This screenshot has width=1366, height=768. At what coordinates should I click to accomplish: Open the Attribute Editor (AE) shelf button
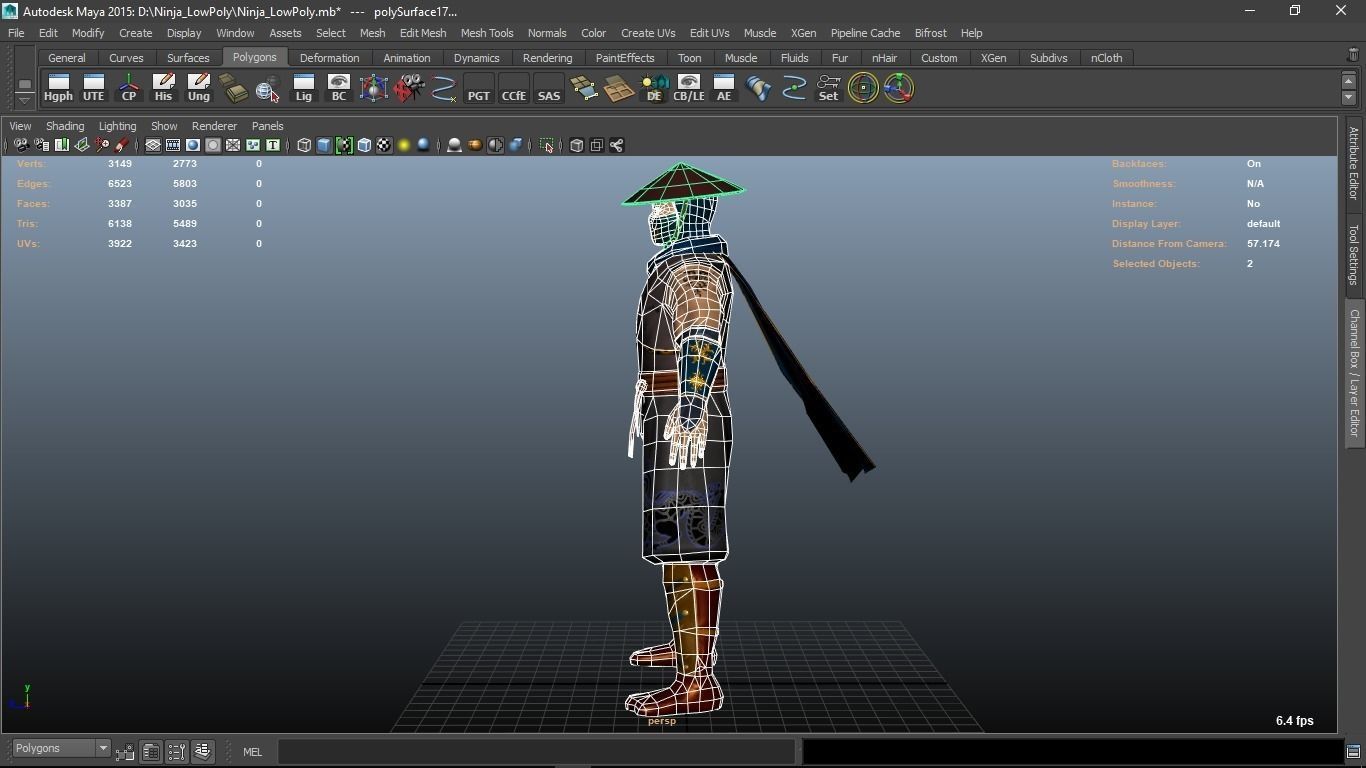tap(723, 88)
